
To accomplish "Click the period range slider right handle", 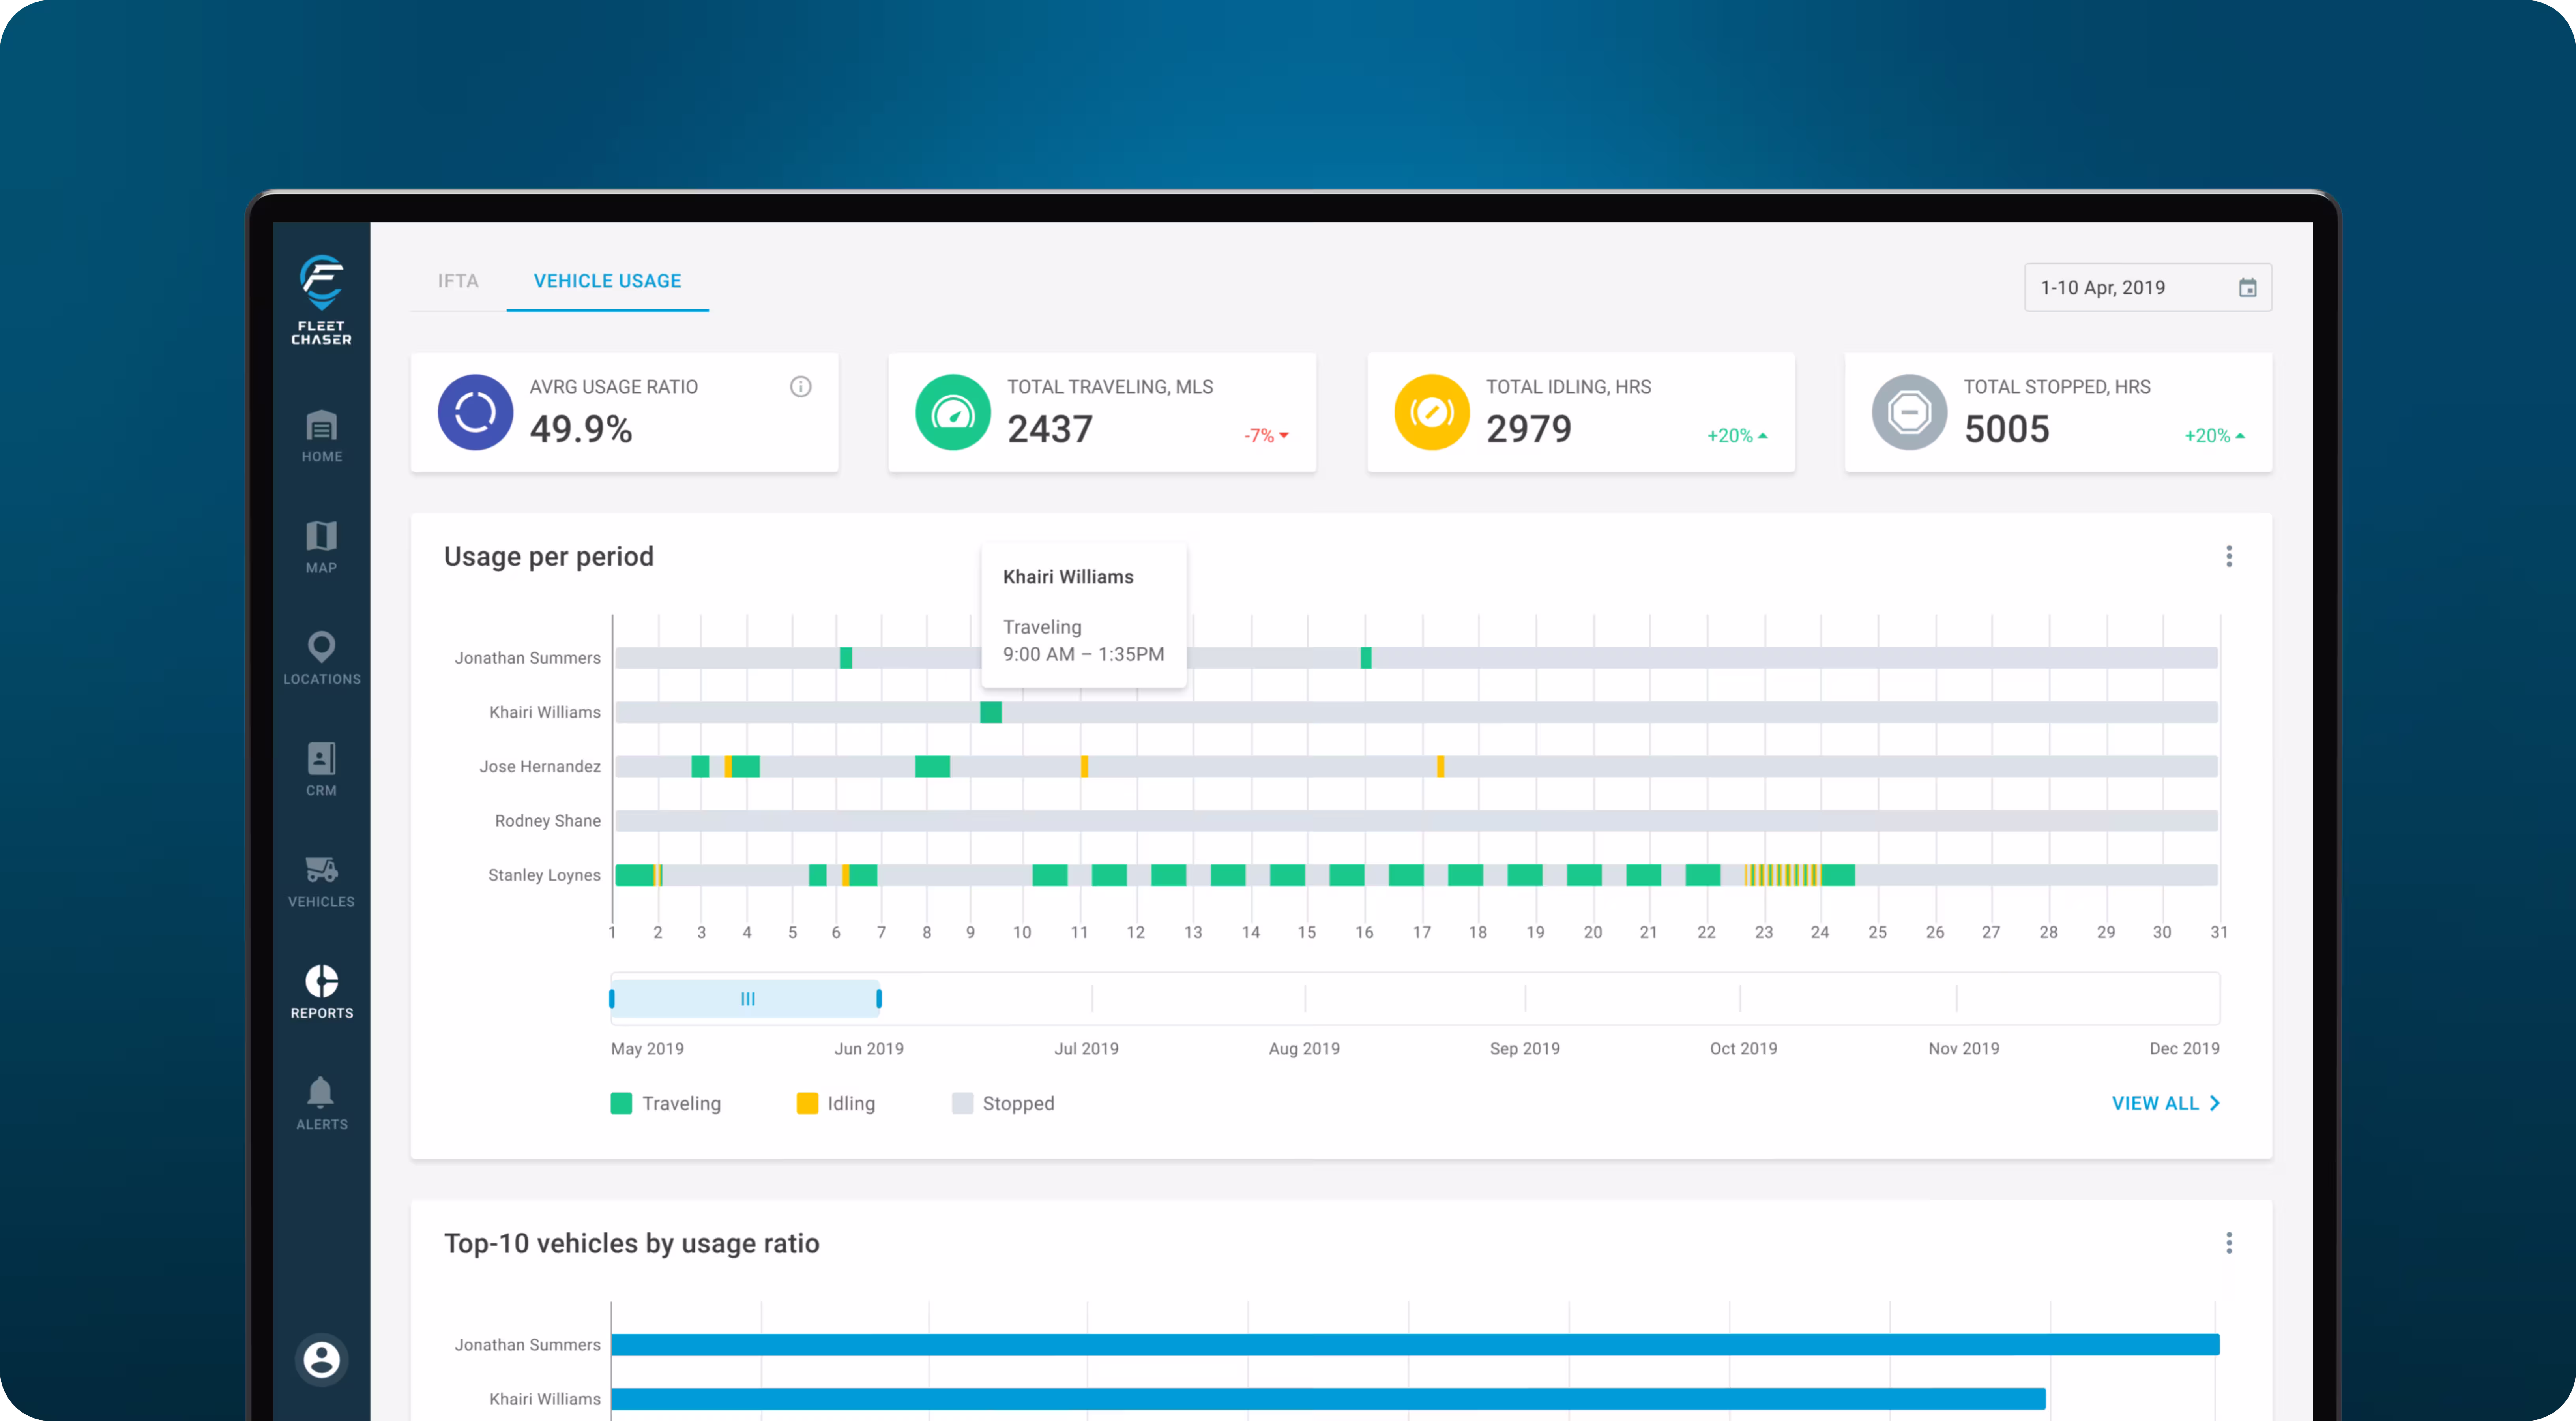I will point(879,998).
